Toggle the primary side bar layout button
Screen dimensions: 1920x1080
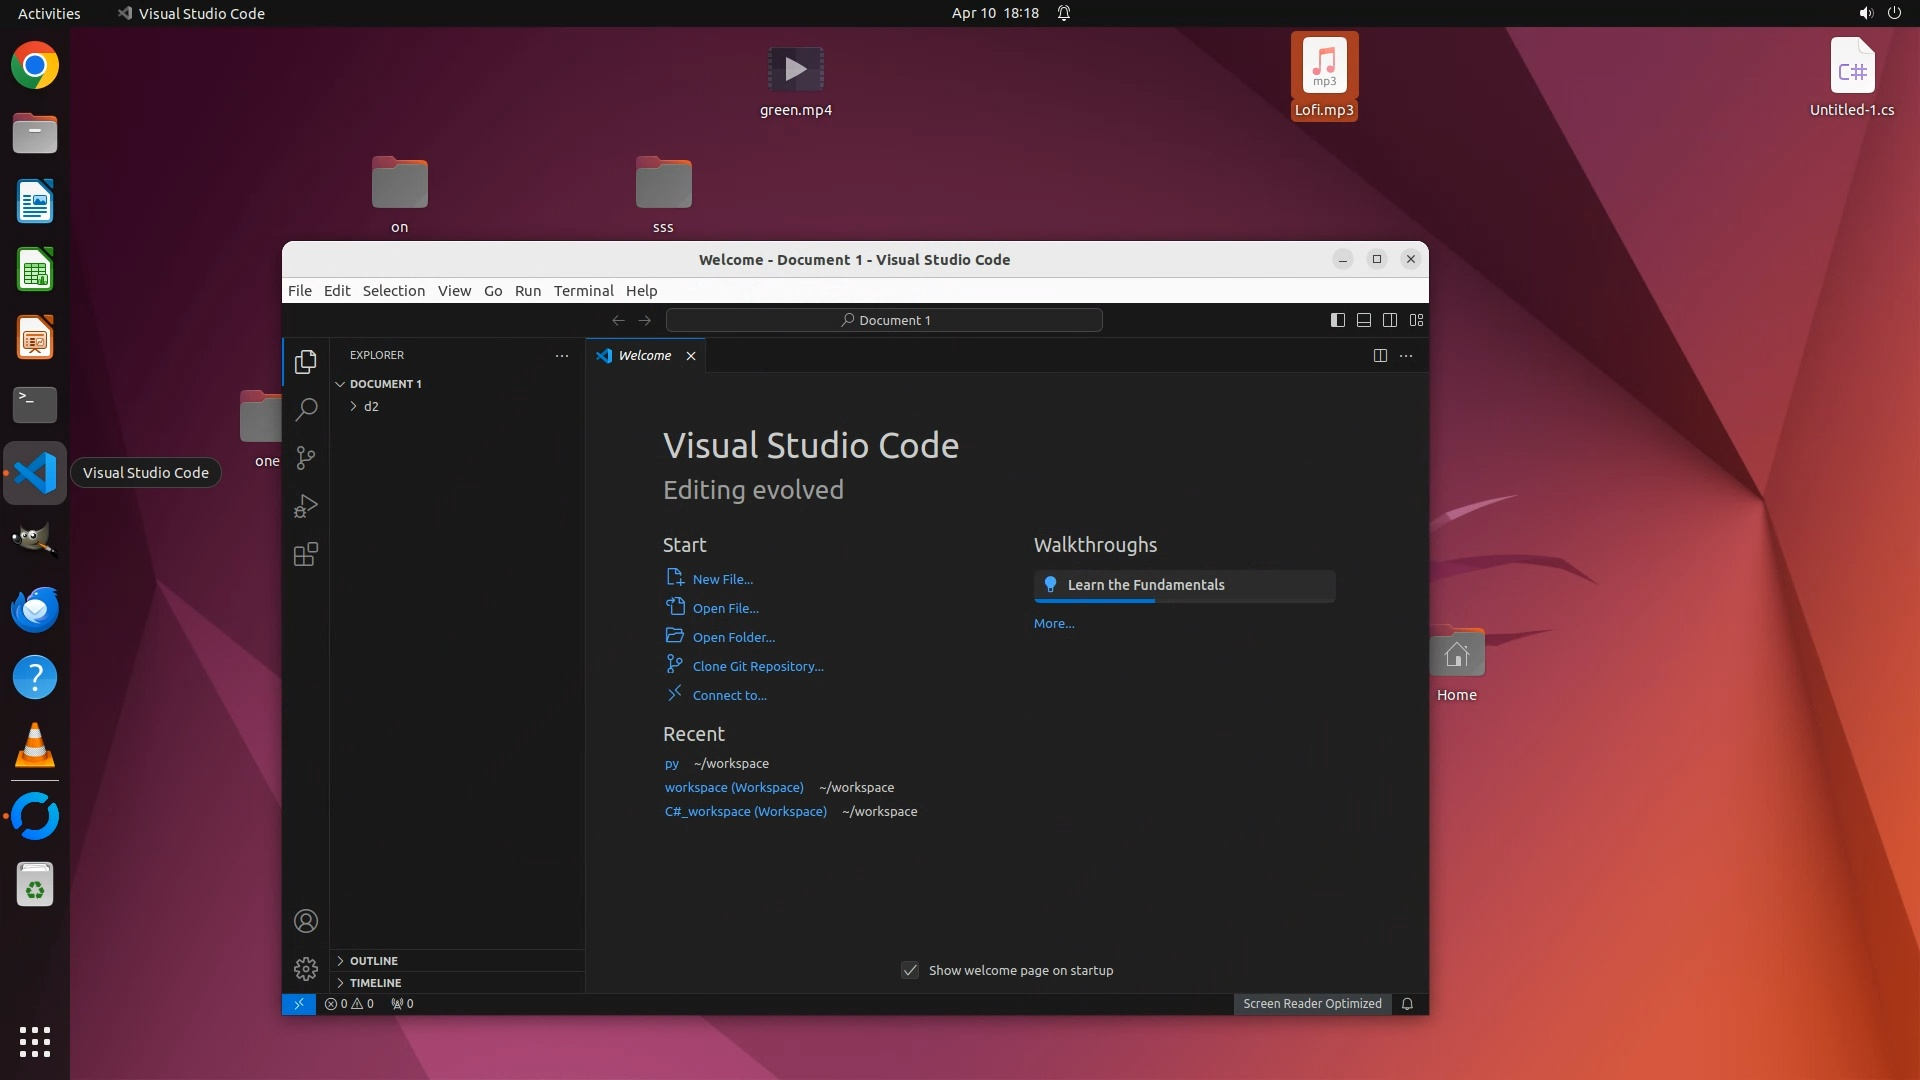pos(1337,320)
